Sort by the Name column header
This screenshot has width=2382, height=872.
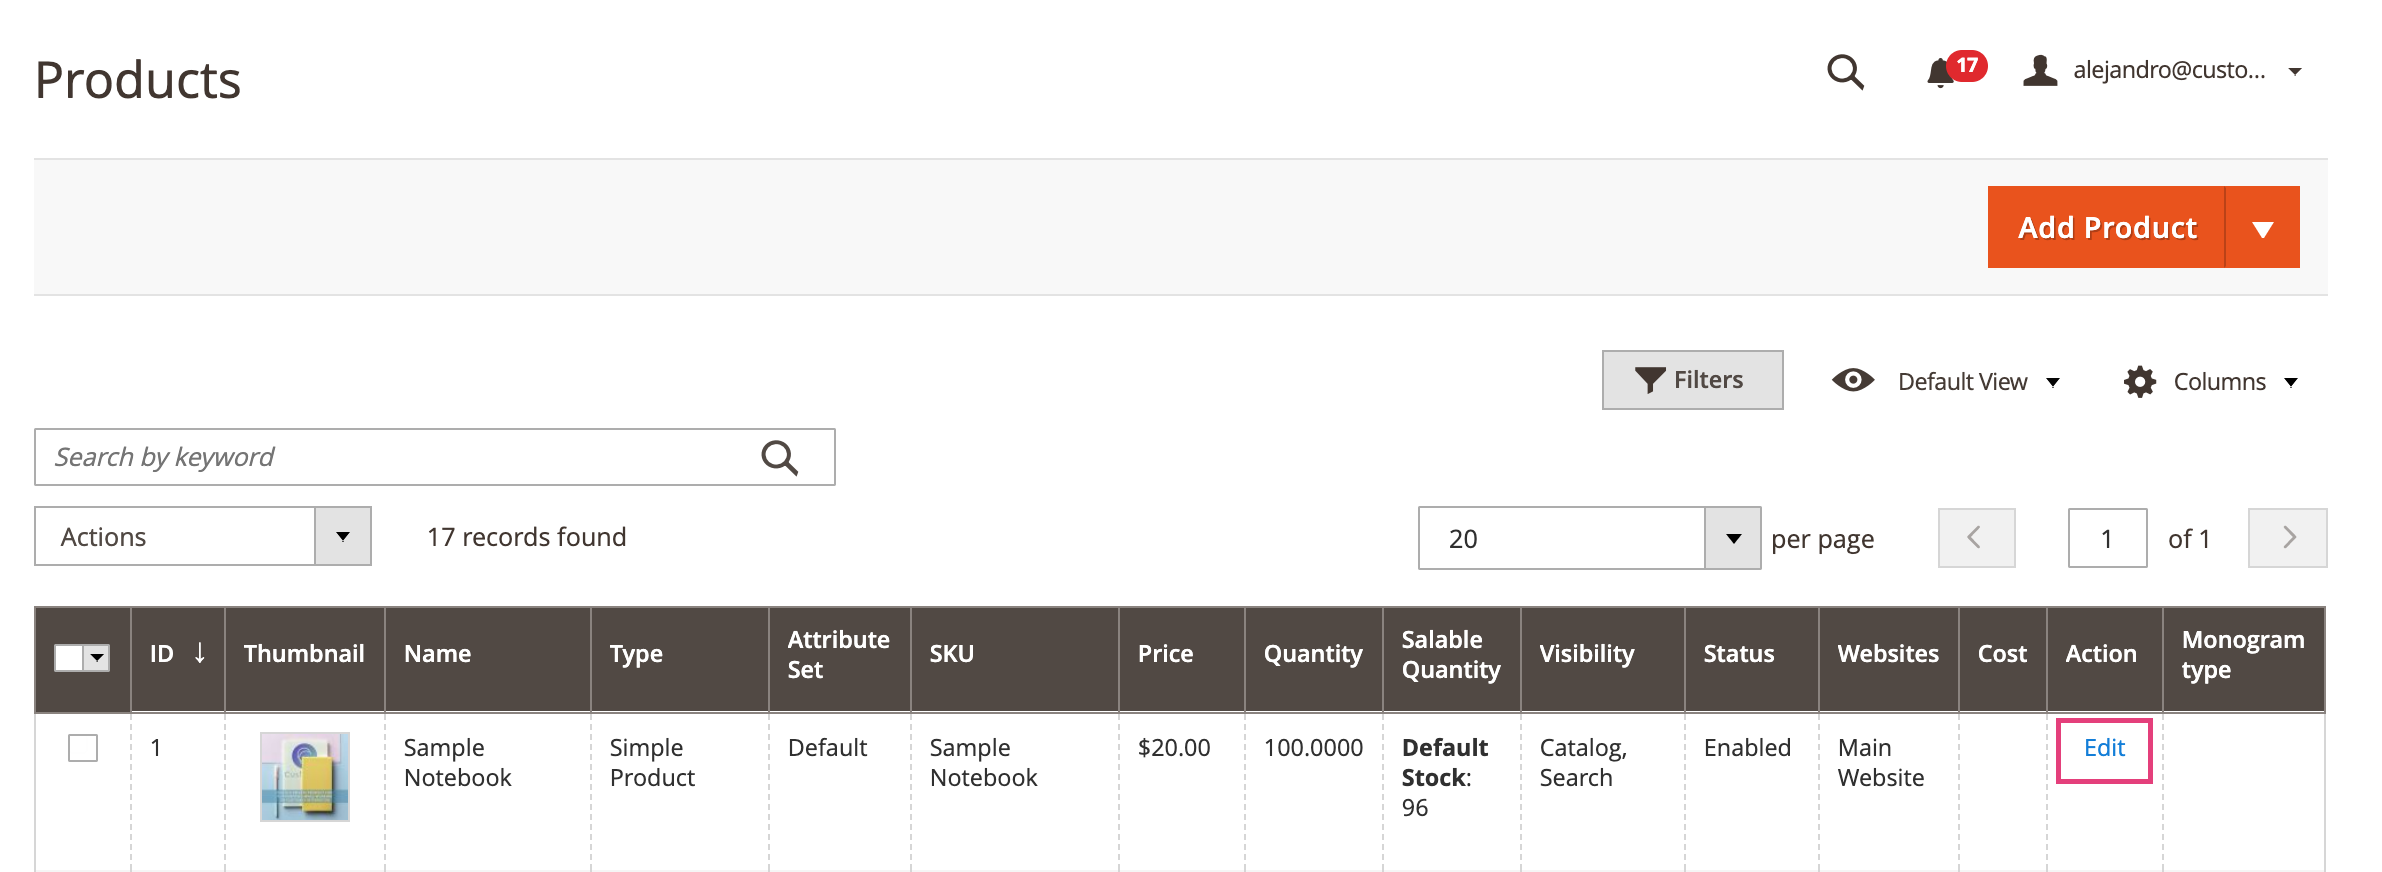(x=437, y=654)
